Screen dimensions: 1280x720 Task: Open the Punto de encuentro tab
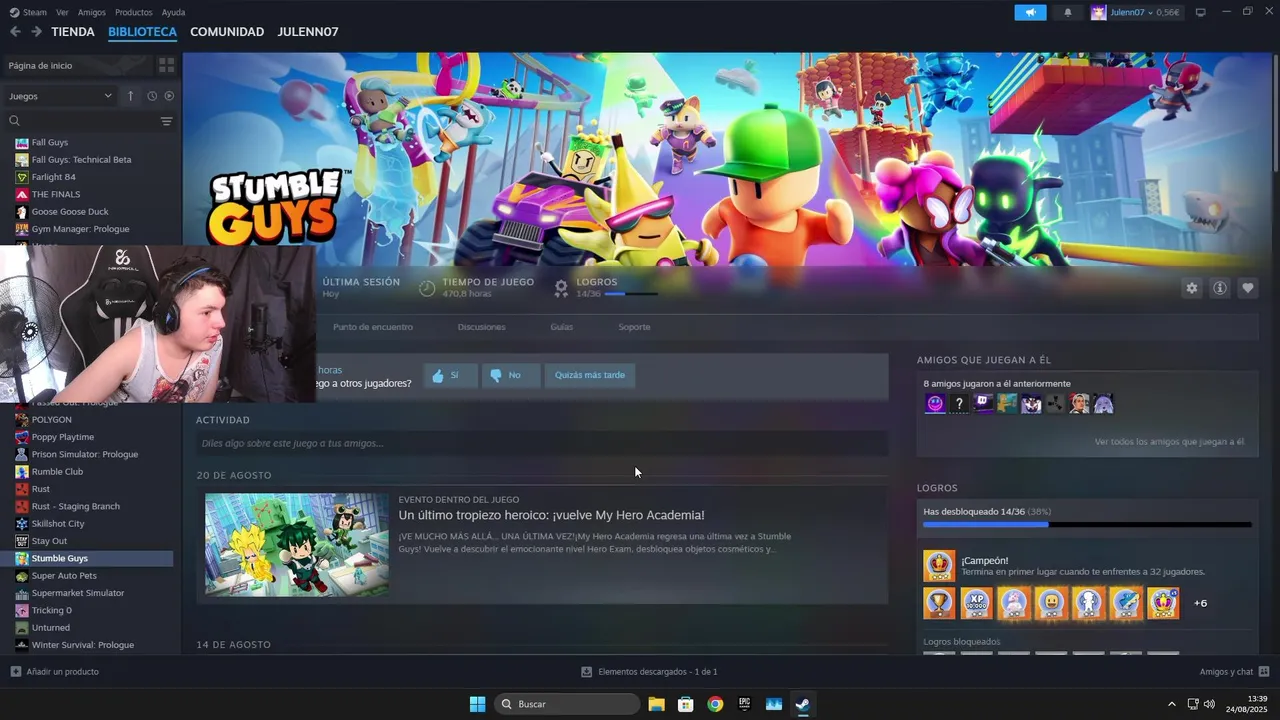[x=372, y=327]
